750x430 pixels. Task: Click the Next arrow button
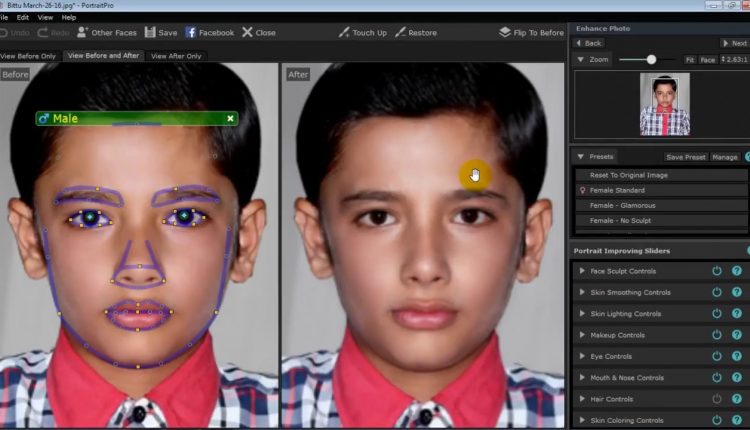[735, 43]
